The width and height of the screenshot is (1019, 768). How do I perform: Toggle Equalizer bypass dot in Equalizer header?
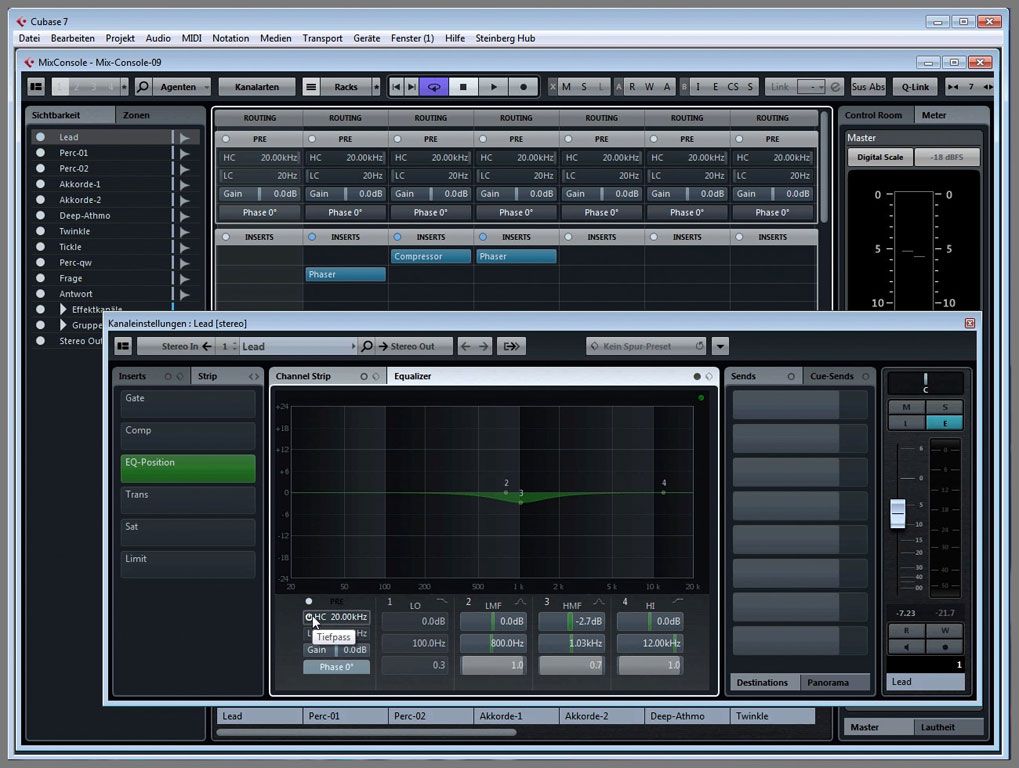(x=697, y=376)
